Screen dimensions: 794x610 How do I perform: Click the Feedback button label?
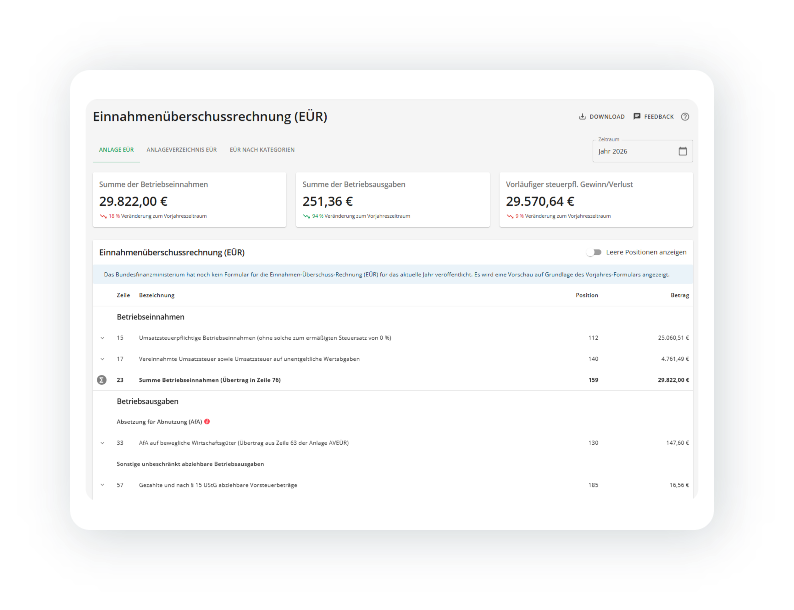pos(658,117)
